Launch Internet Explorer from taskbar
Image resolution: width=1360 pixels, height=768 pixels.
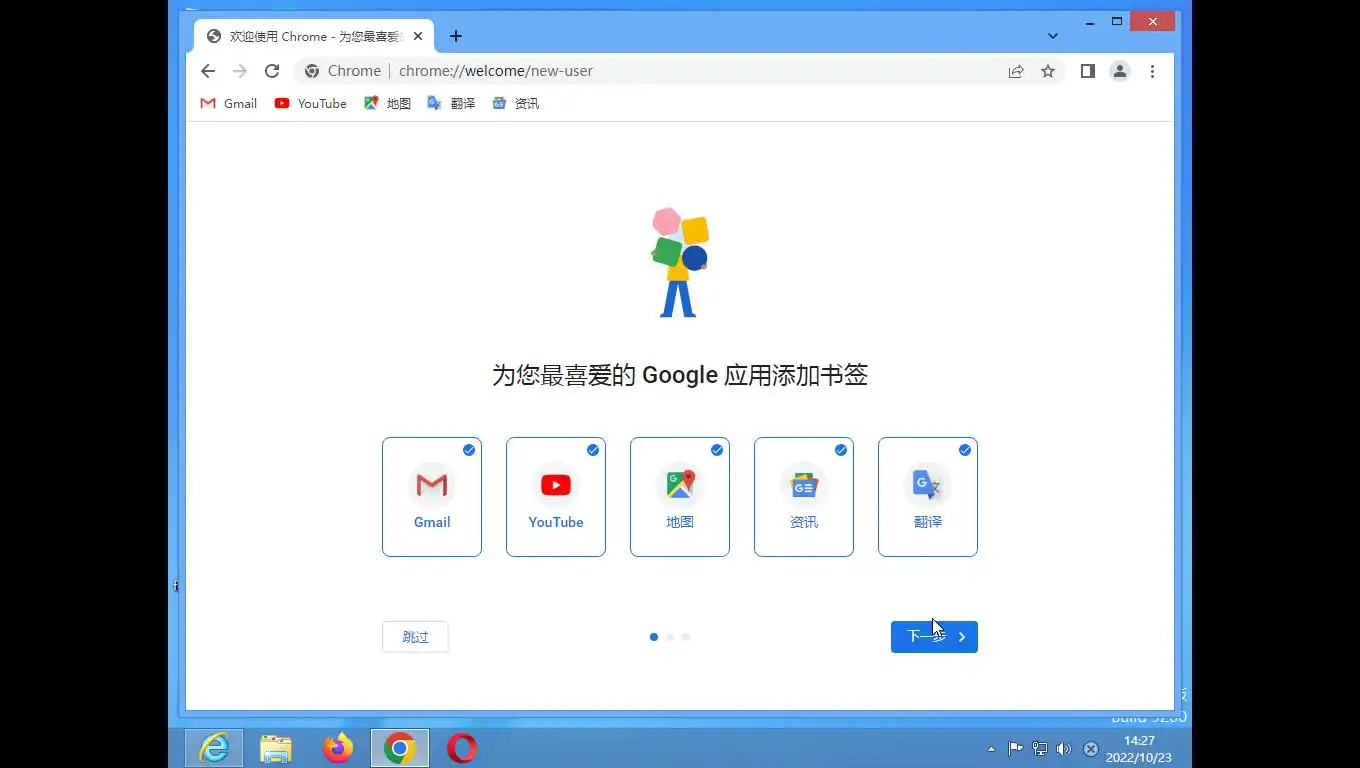point(214,748)
